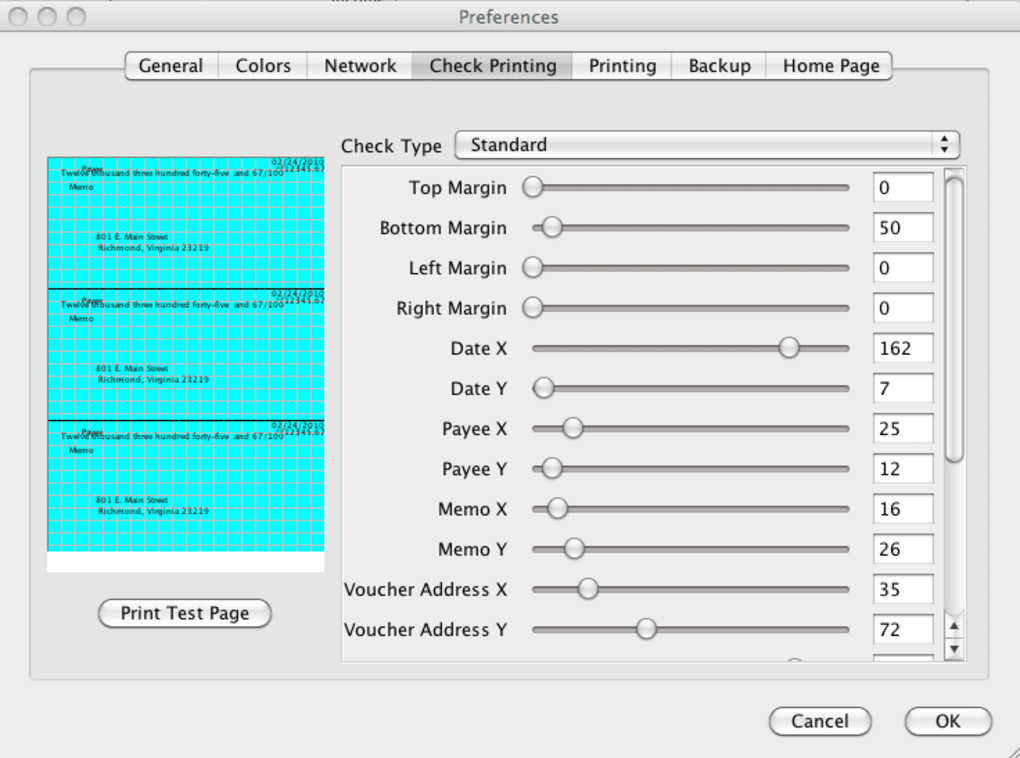The height and width of the screenshot is (758, 1020).
Task: Switch to the Home Page tab
Action: point(830,66)
